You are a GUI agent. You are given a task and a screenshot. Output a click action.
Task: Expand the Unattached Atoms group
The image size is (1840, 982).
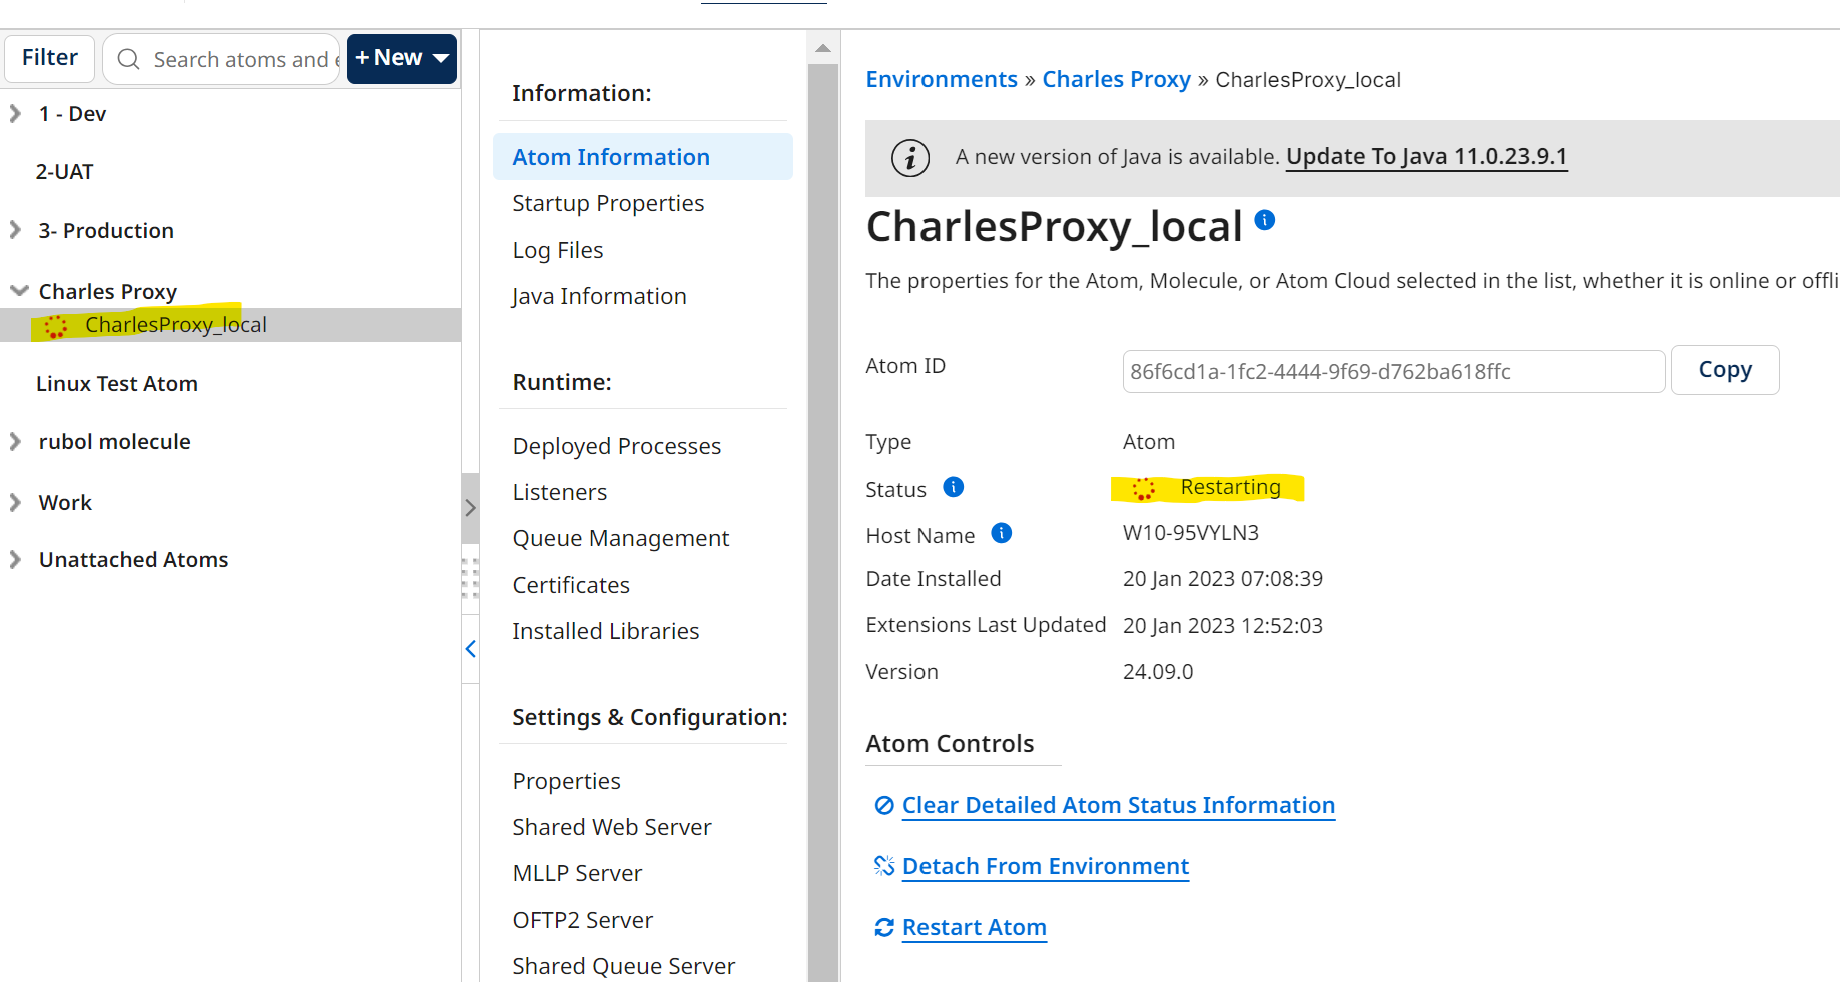pos(15,560)
